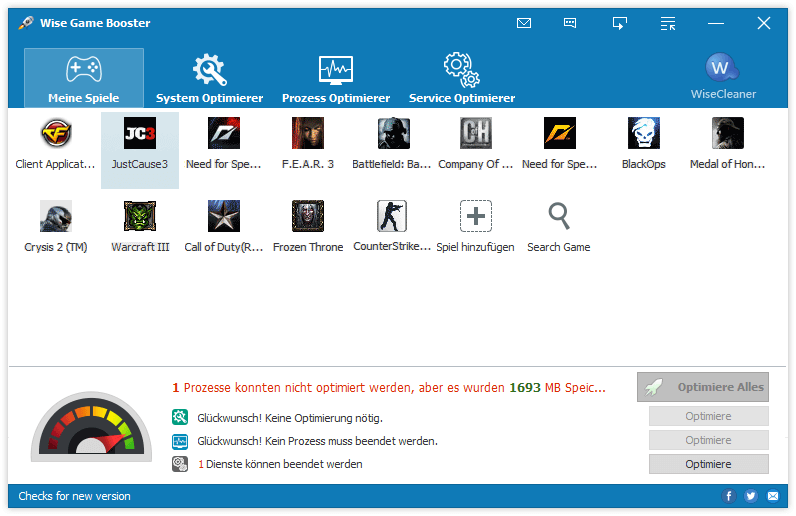Open the Facebook icon in status bar

728,496
